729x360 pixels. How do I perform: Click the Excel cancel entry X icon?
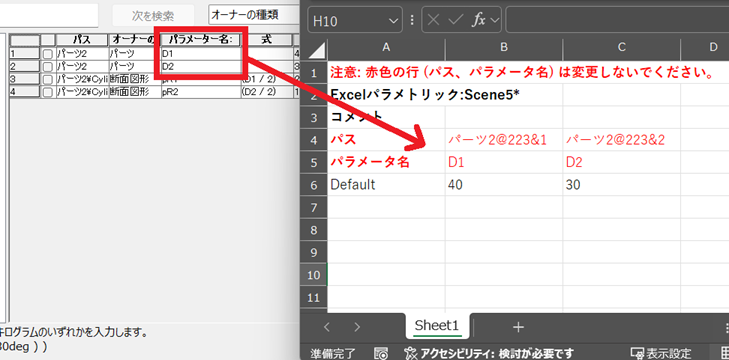tap(433, 20)
